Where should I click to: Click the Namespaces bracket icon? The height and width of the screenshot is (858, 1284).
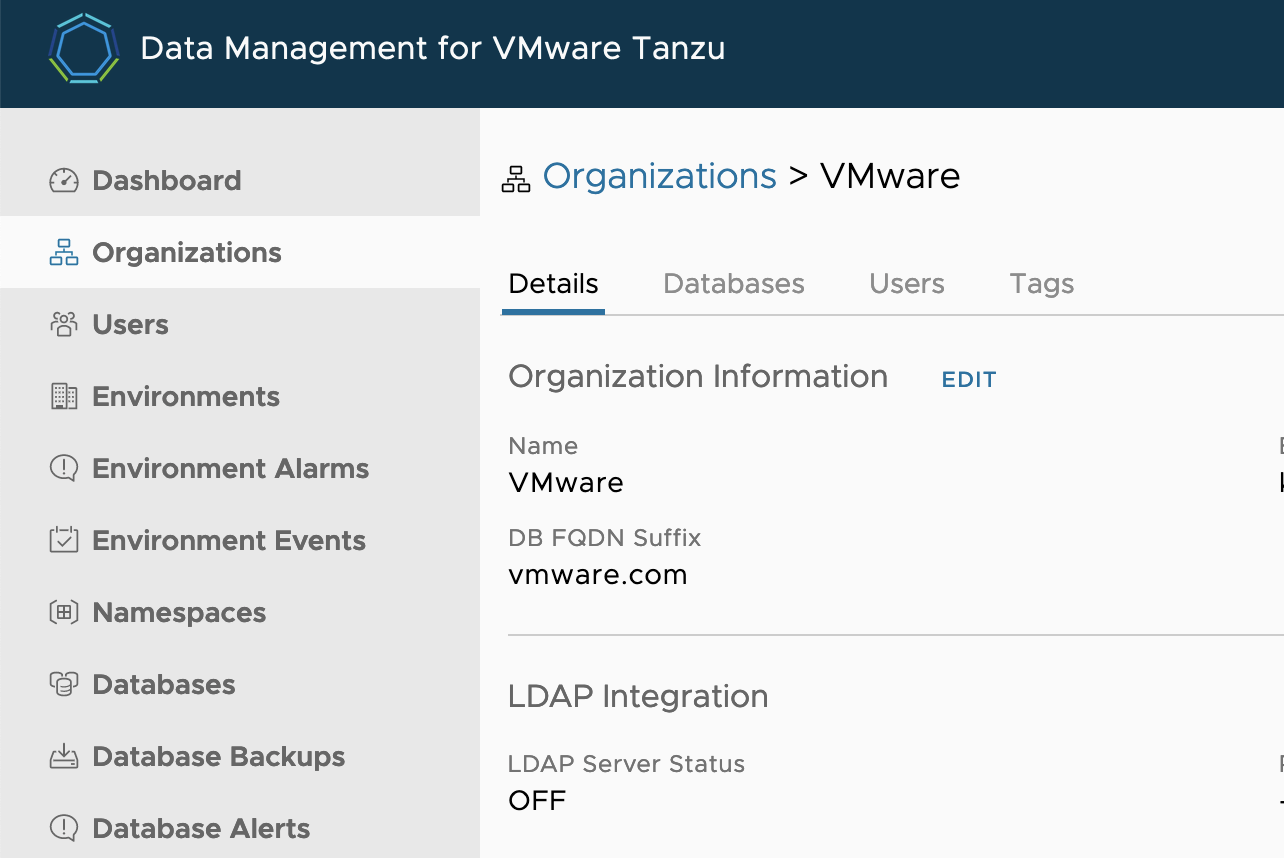[64, 613]
